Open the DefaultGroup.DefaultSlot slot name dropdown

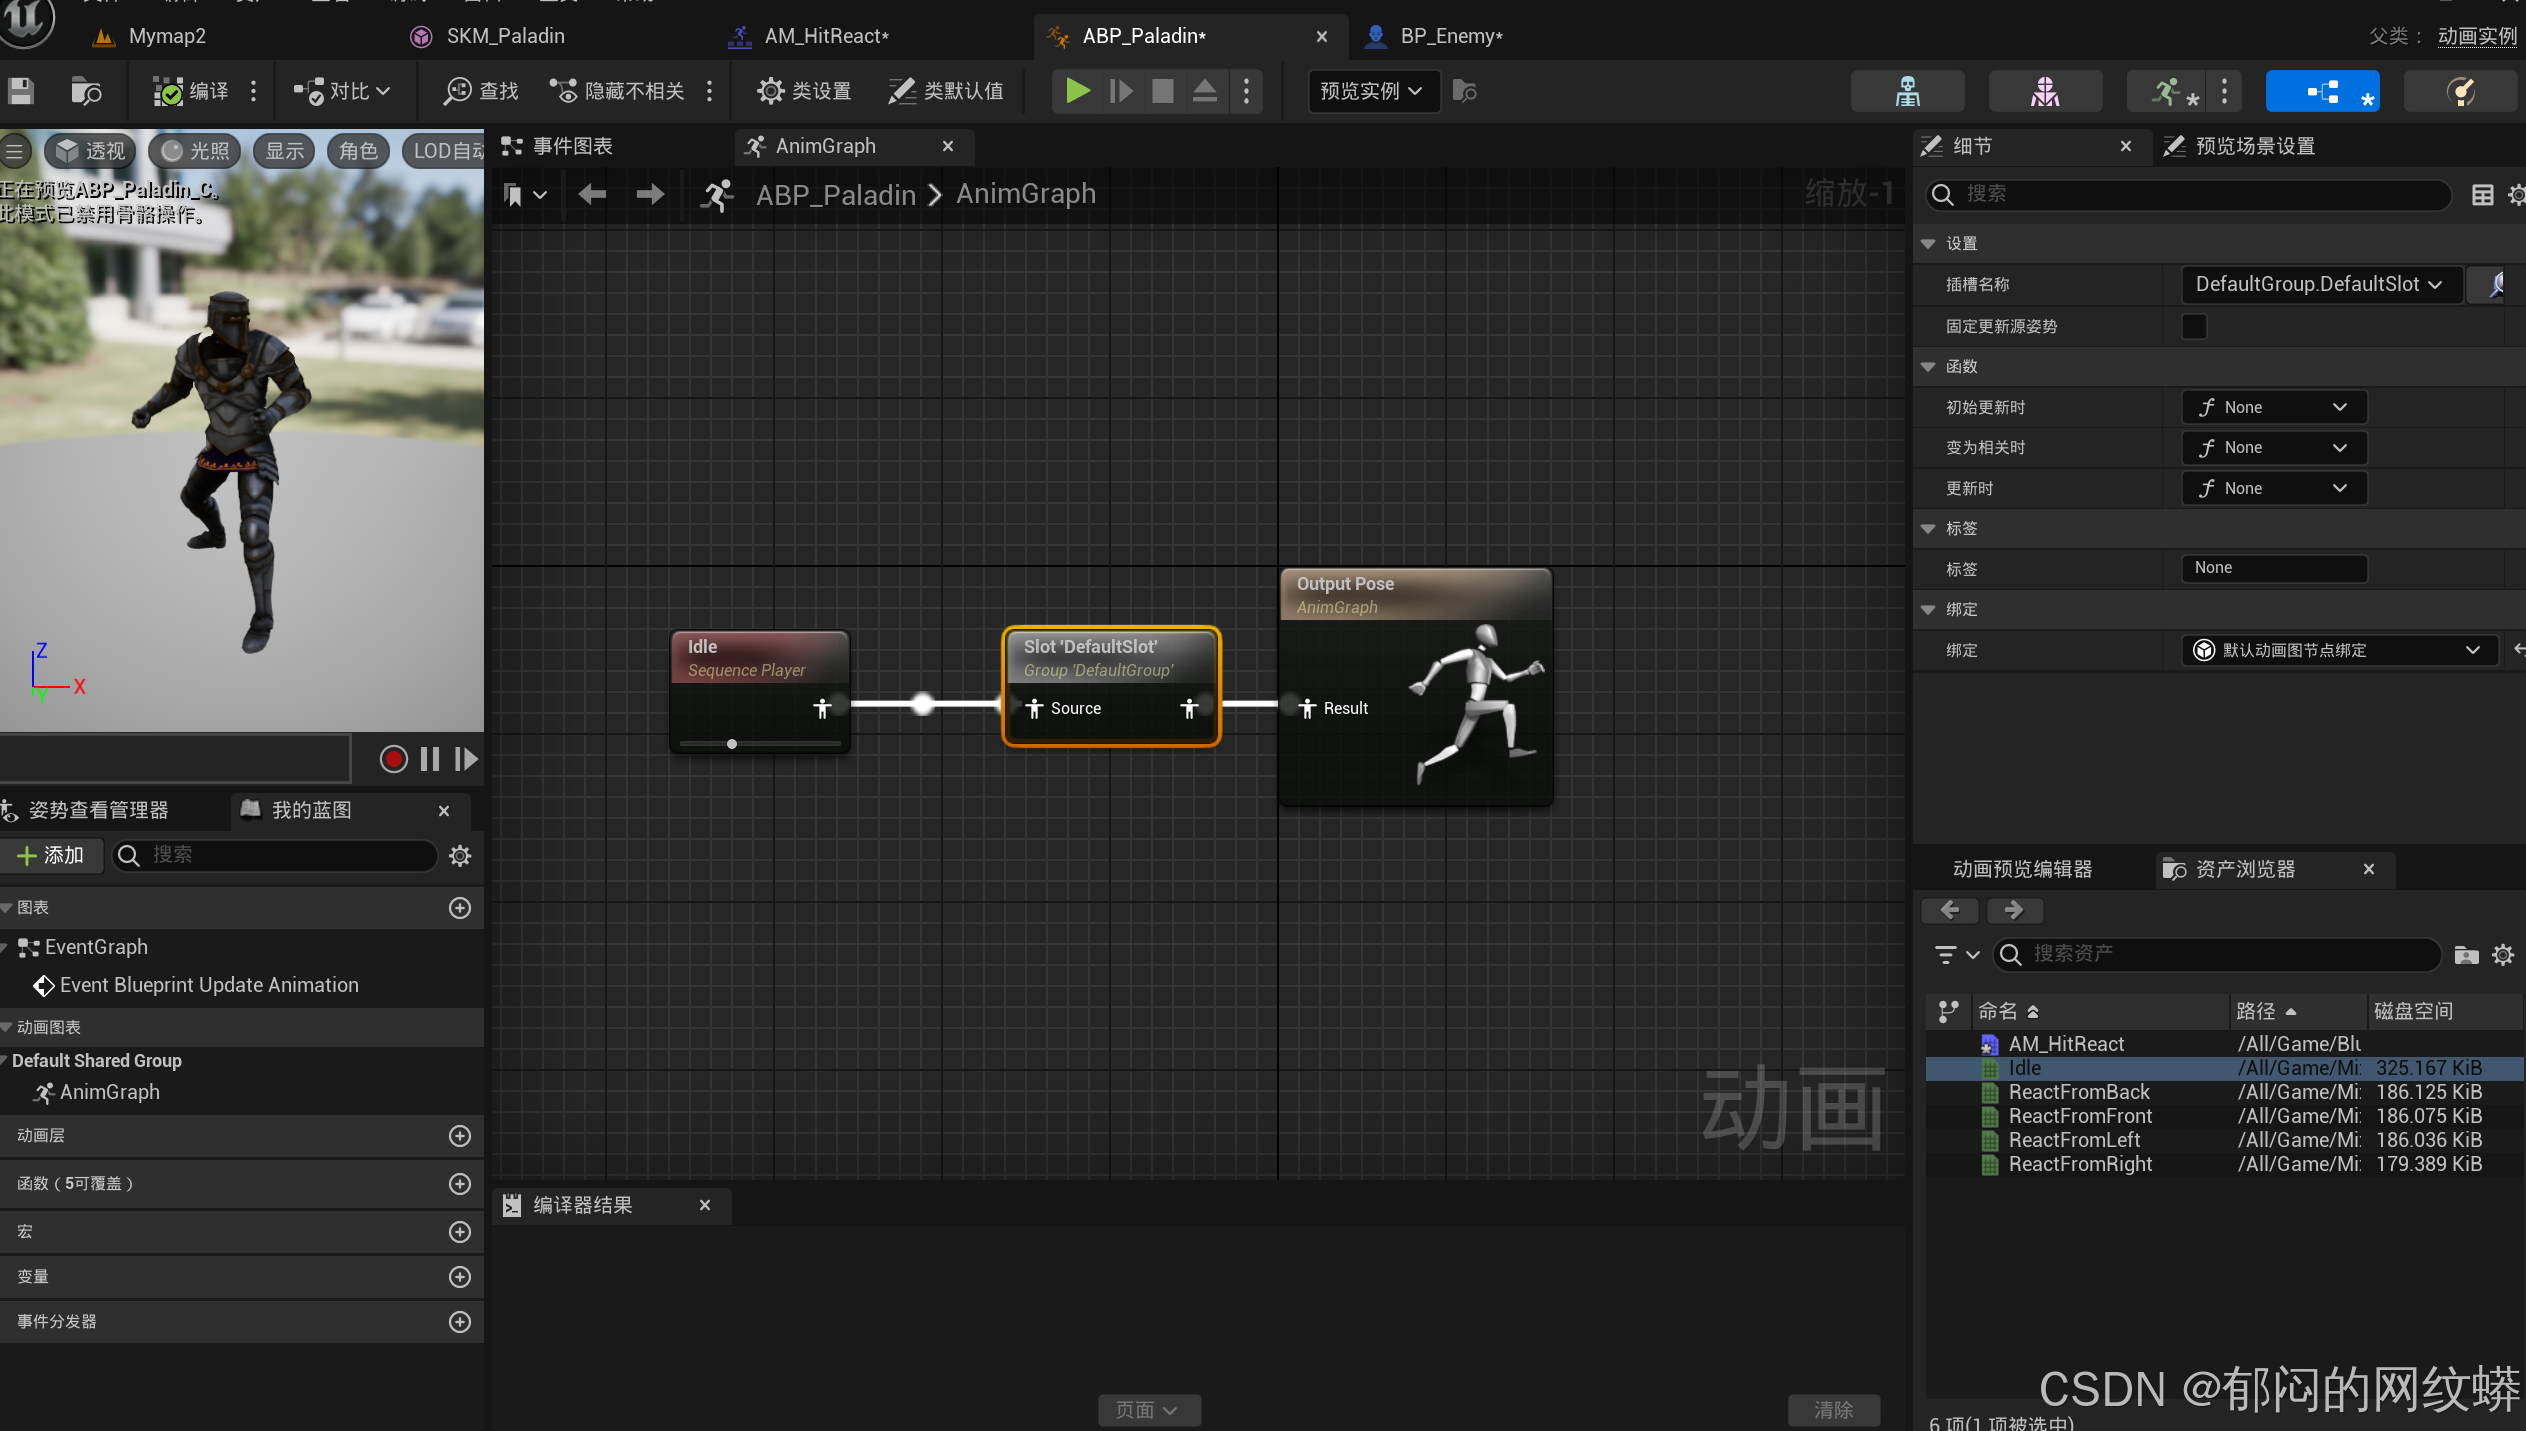click(x=2318, y=284)
